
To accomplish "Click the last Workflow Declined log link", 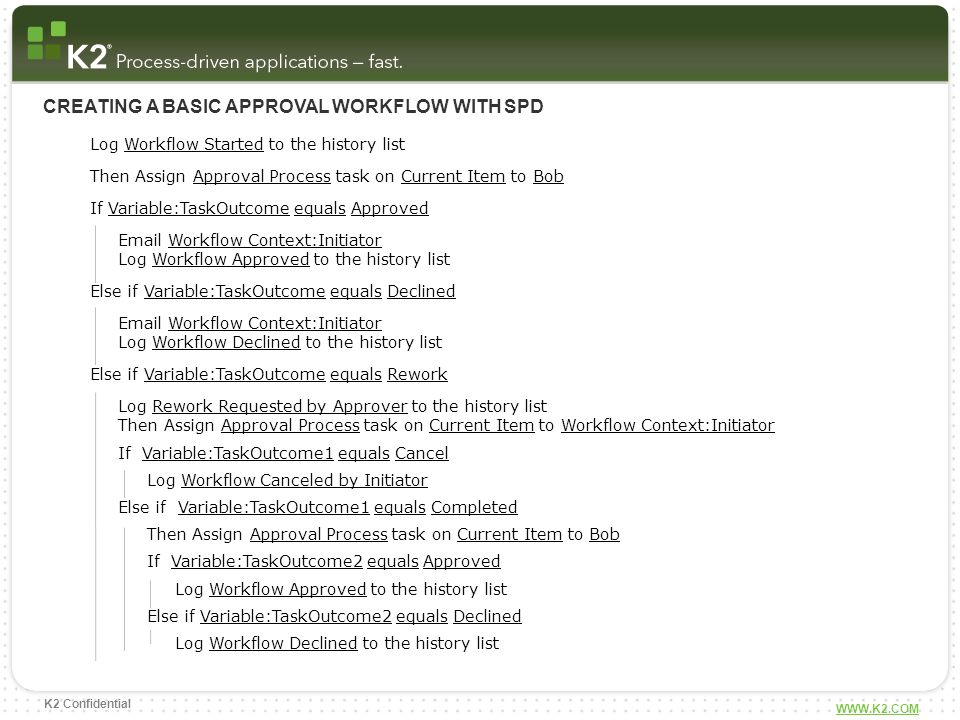I will pos(283,643).
